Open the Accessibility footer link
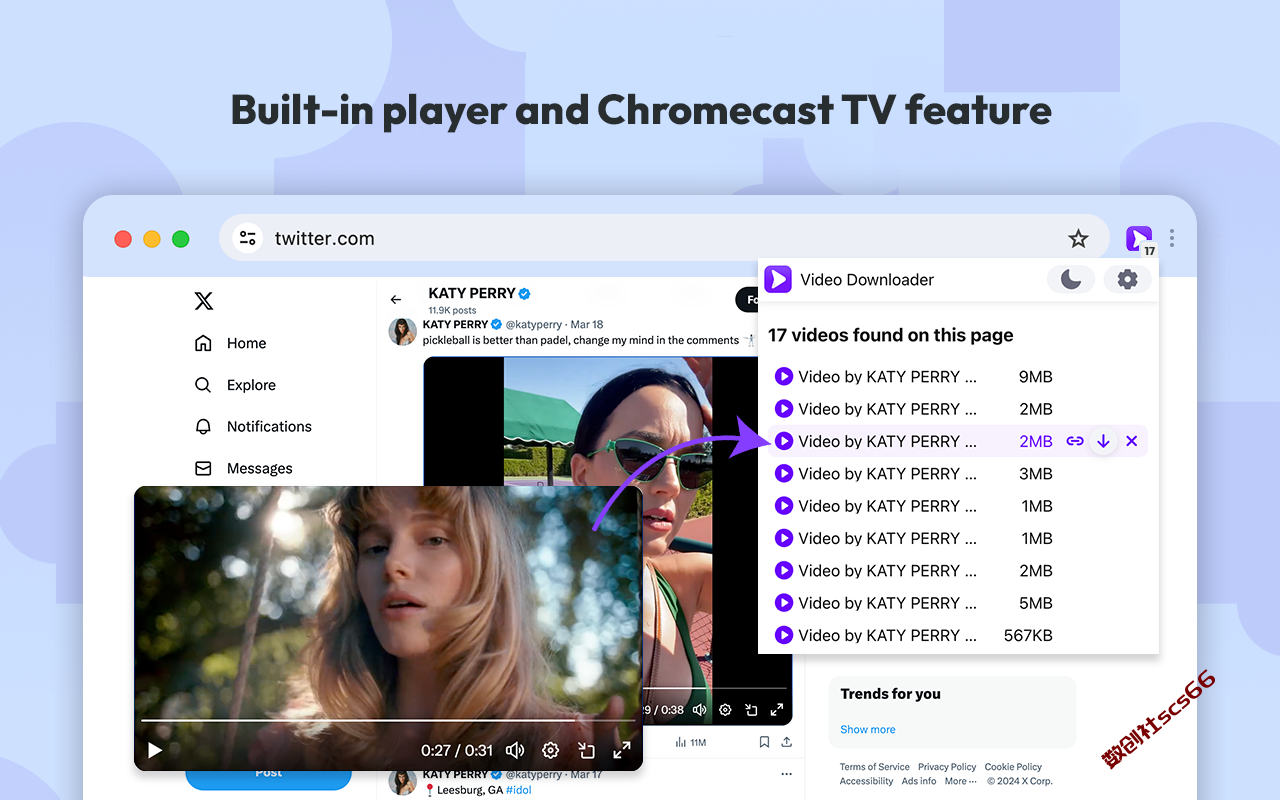 click(x=867, y=781)
